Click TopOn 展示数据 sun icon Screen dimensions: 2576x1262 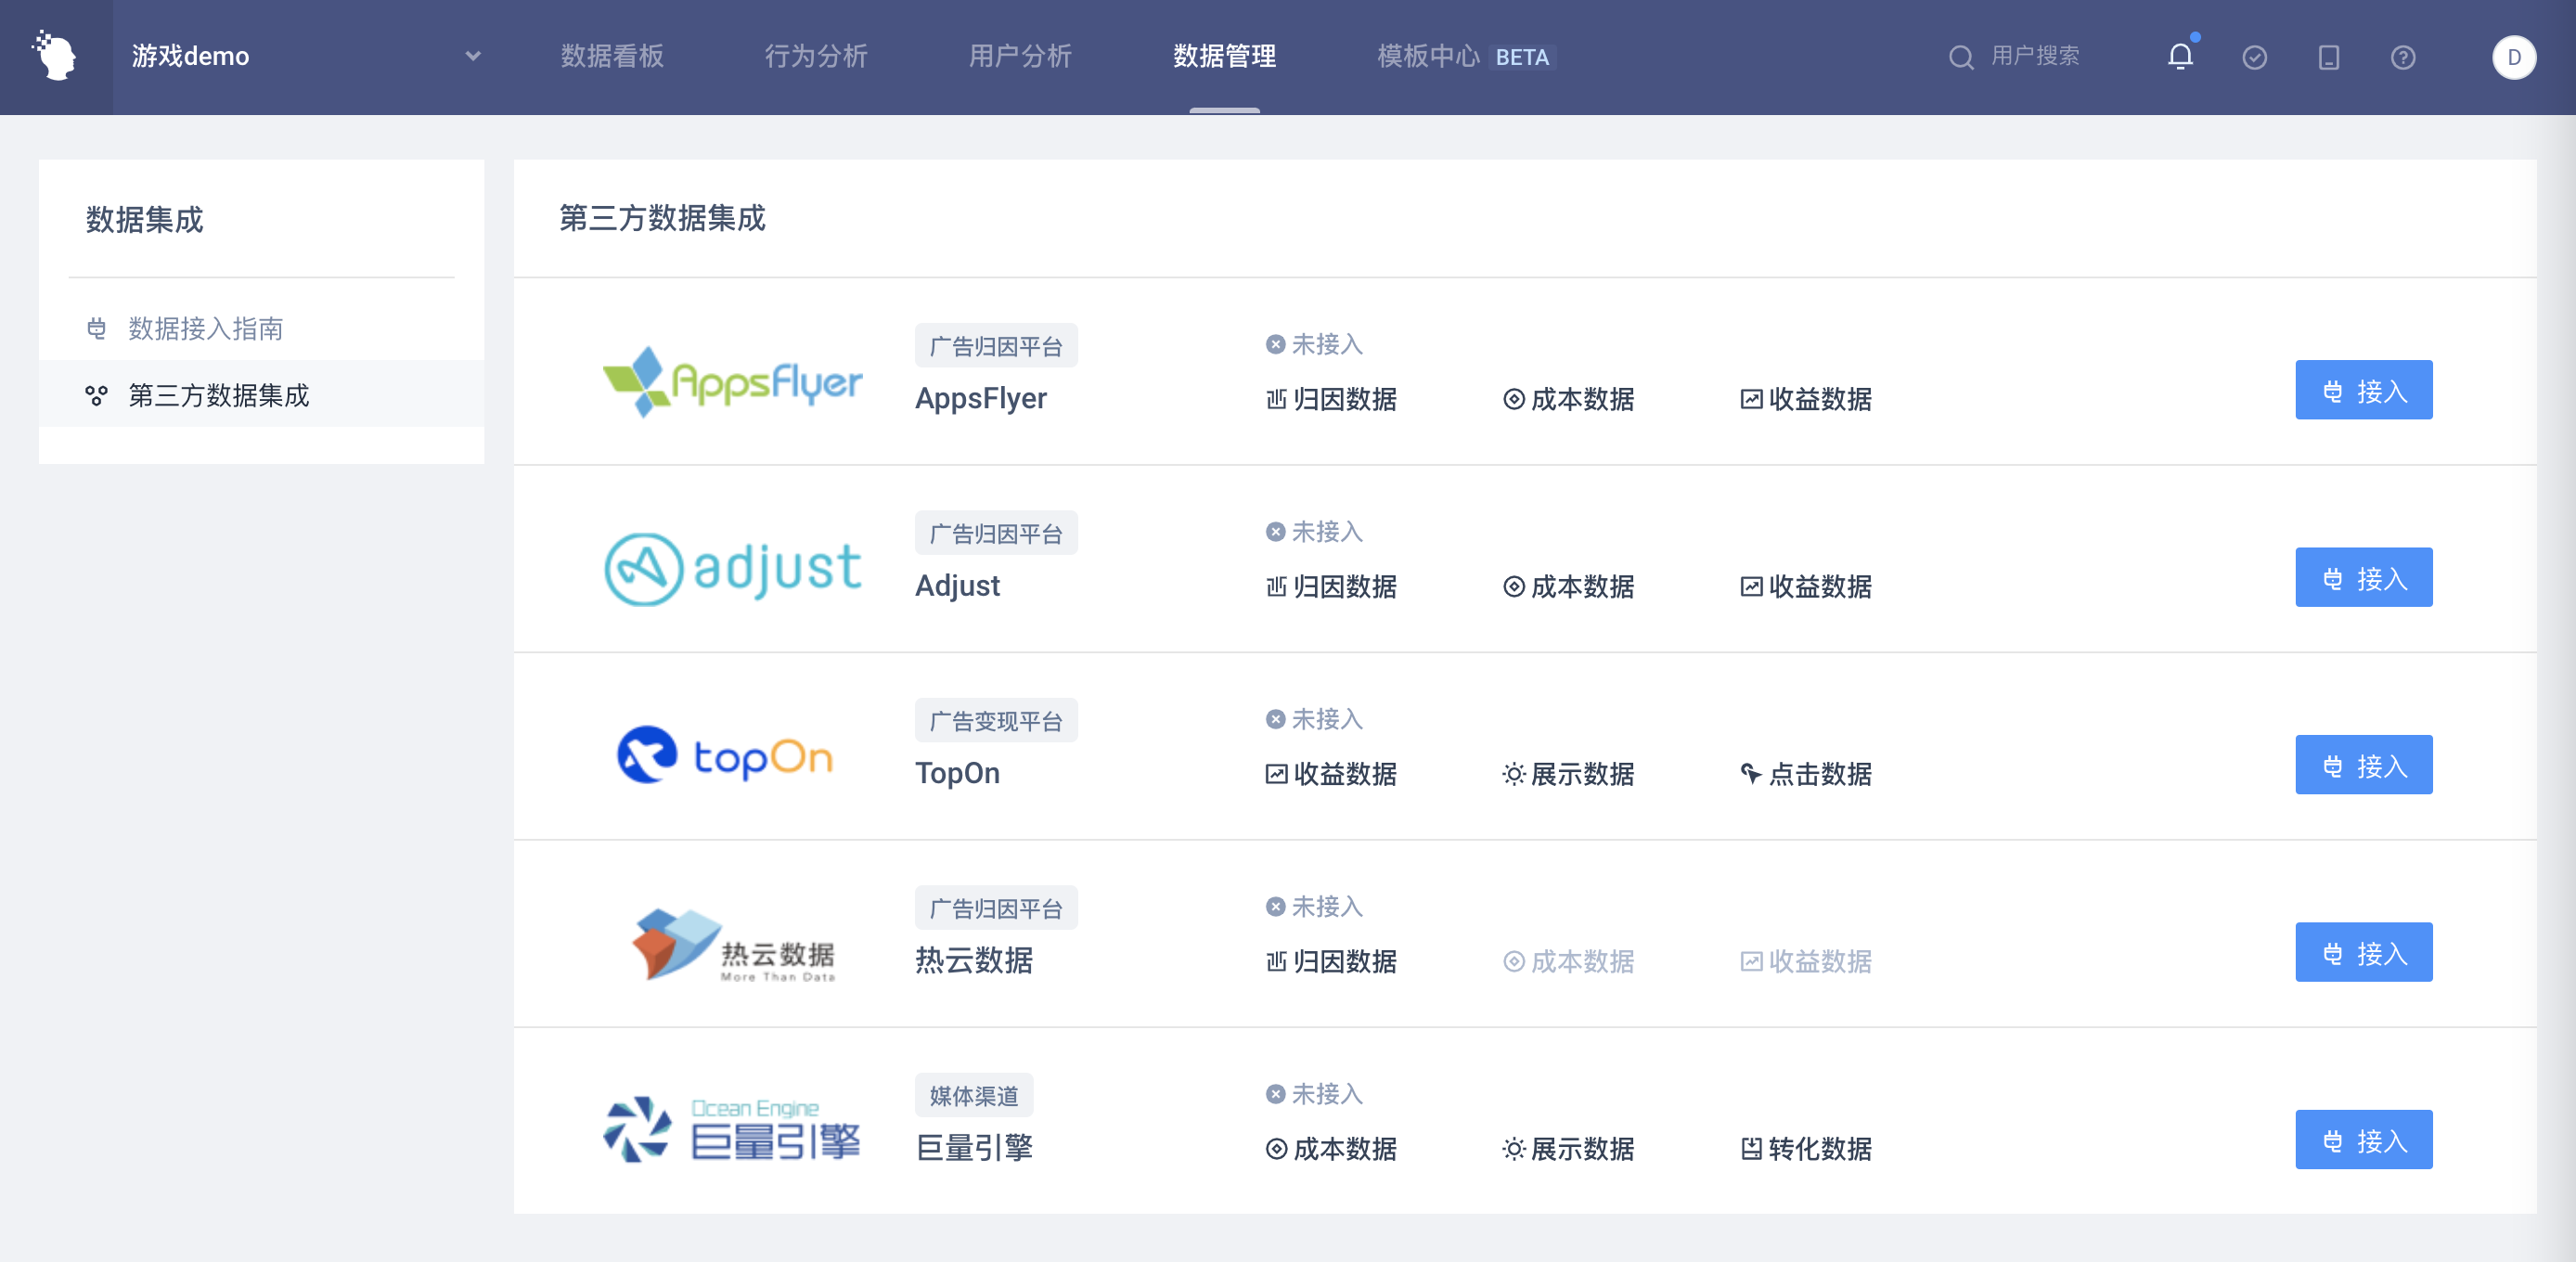point(1514,774)
